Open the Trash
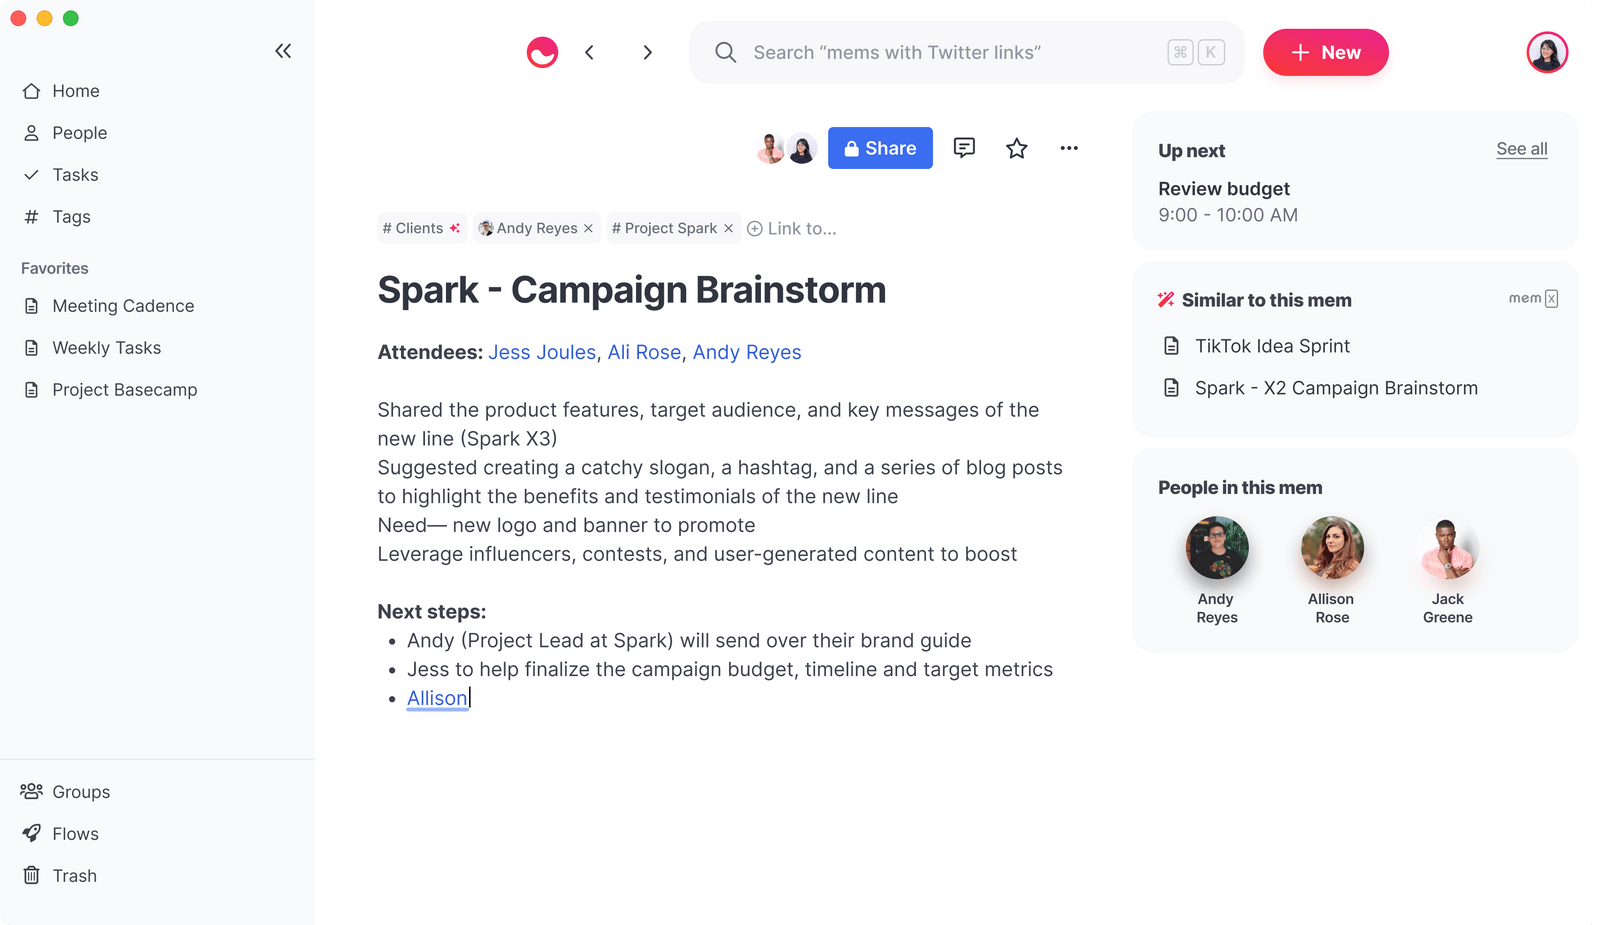The width and height of the screenshot is (1600, 925). (74, 875)
